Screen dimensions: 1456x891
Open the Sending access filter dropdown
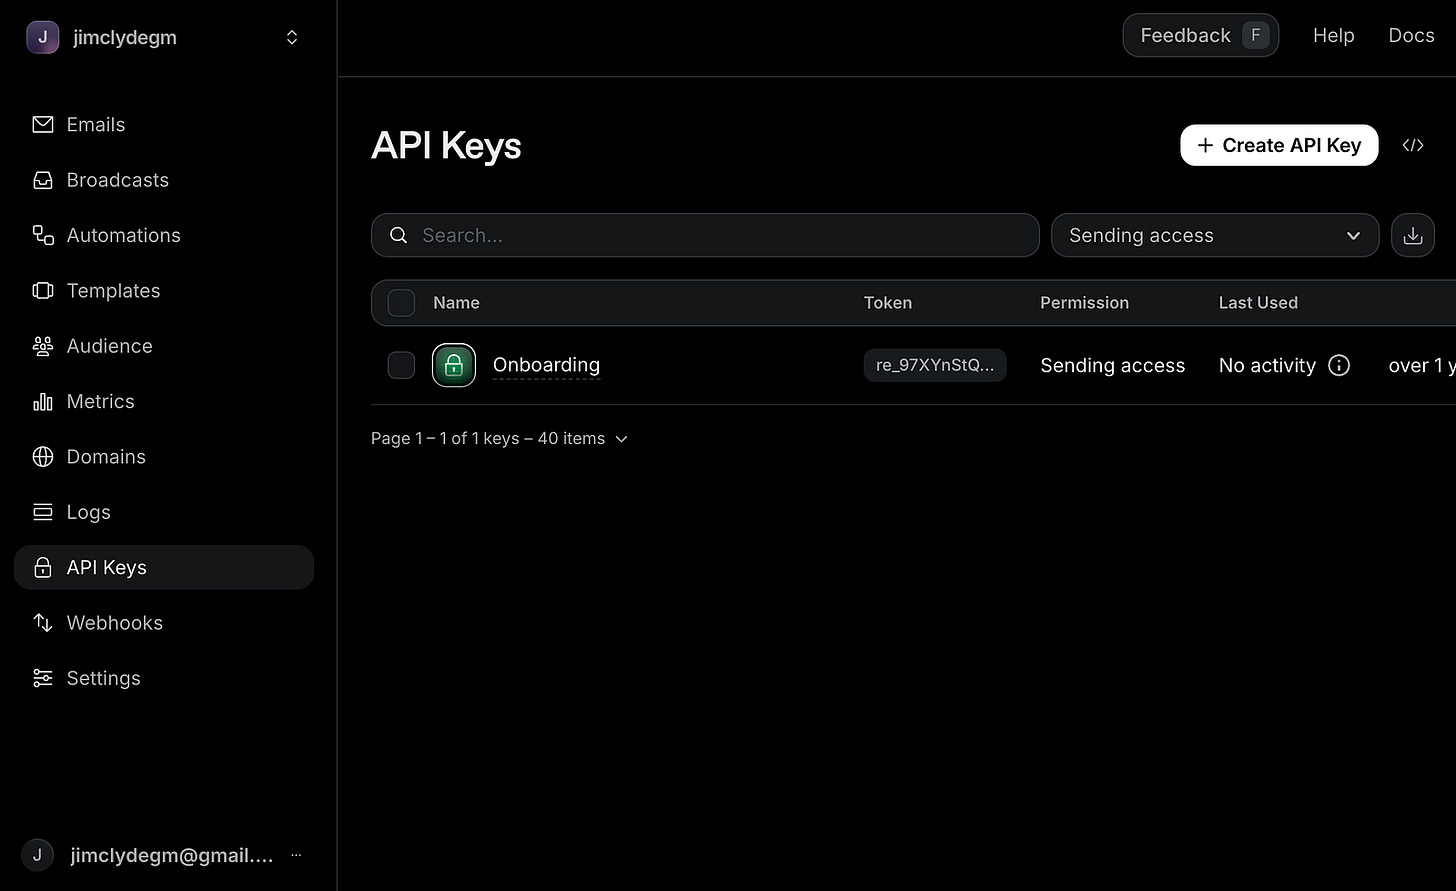click(x=1214, y=235)
